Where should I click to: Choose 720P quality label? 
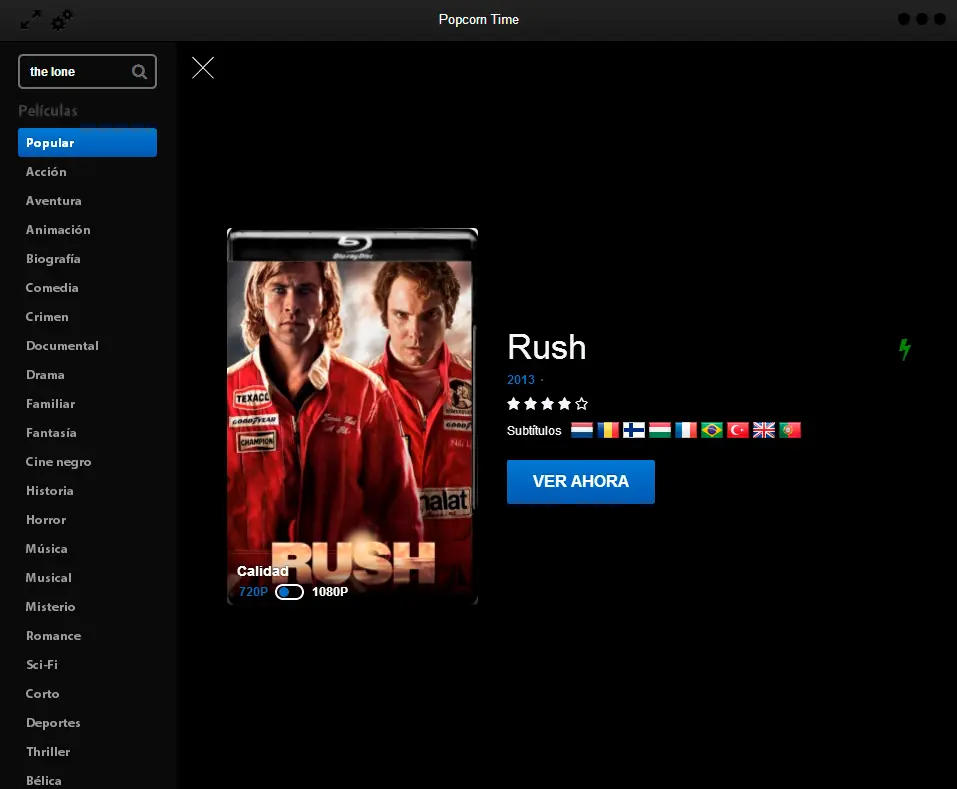[253, 592]
